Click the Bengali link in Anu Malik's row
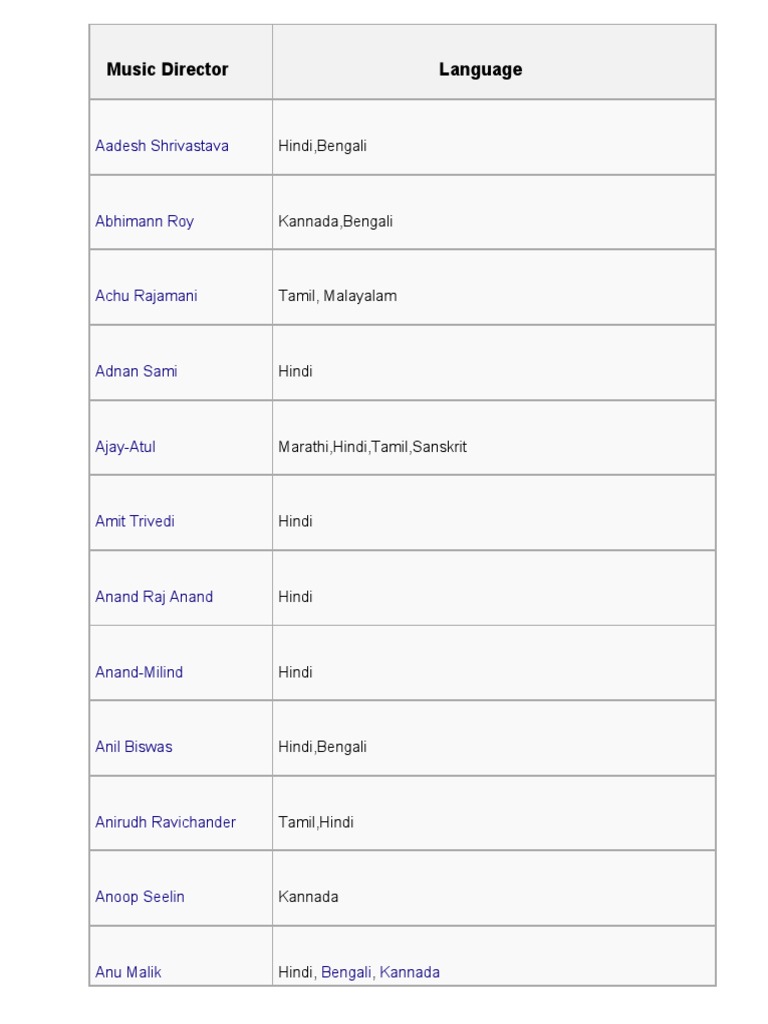The height and width of the screenshot is (1024, 768). tap(346, 972)
